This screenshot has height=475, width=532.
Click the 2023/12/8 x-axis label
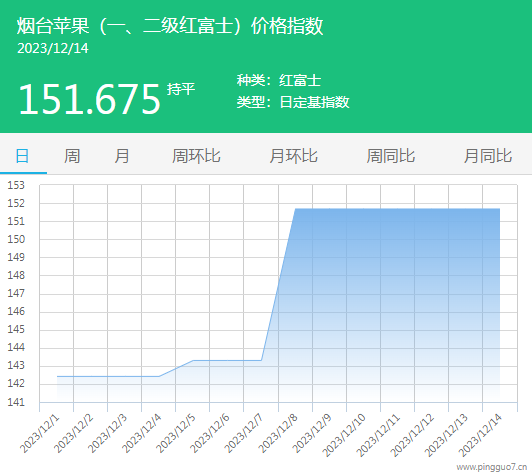click(x=278, y=433)
